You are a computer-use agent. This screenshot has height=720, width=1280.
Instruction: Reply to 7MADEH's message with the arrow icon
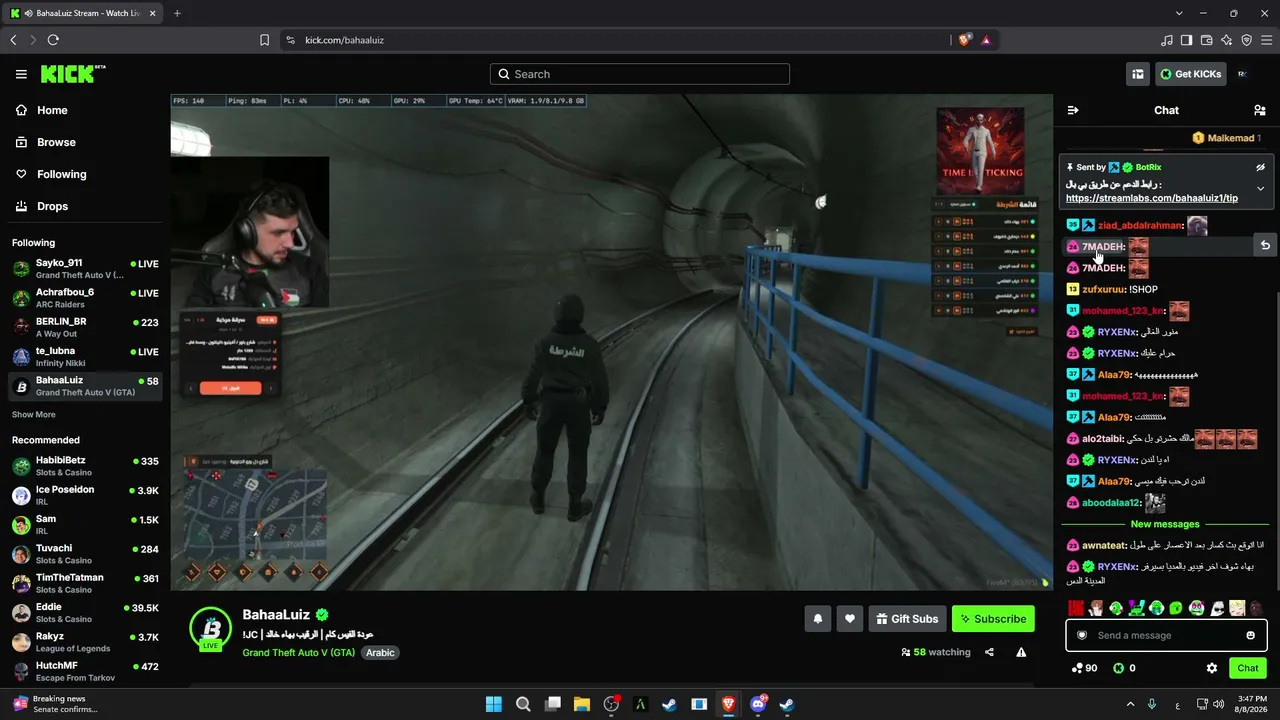pos(1265,245)
